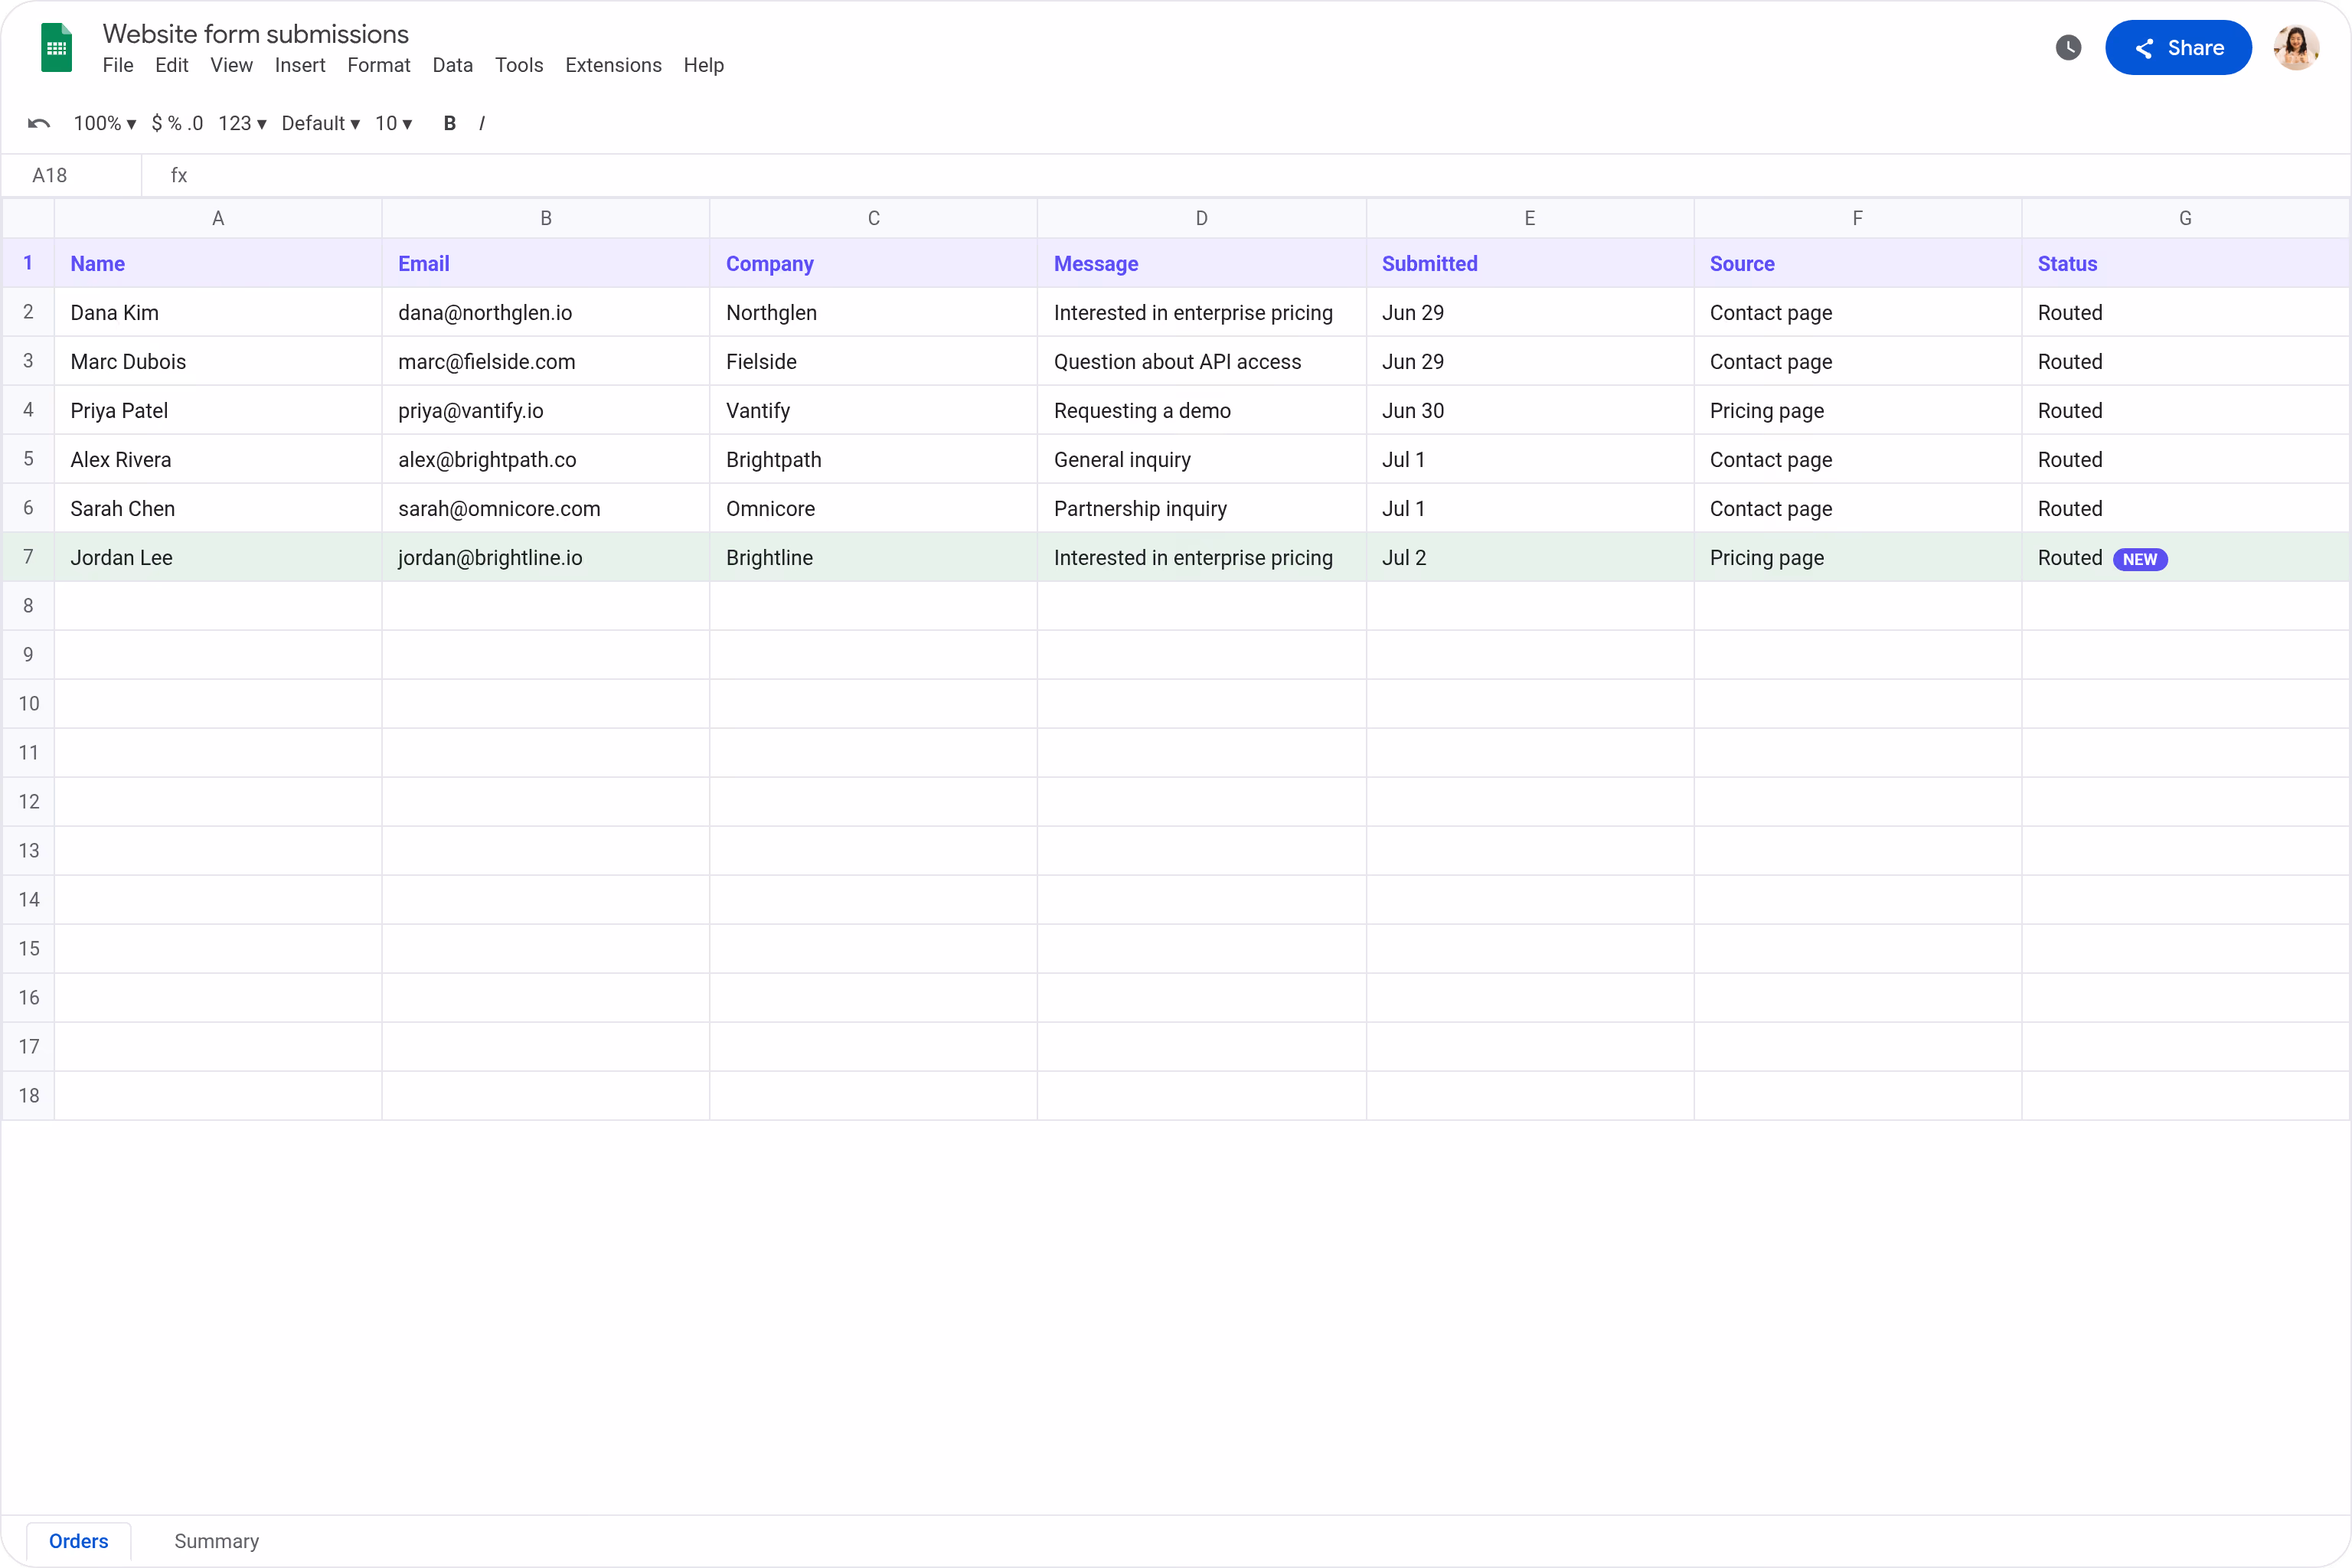Click the Name header cell
Image resolution: width=2352 pixels, height=1568 pixels.
click(x=218, y=263)
